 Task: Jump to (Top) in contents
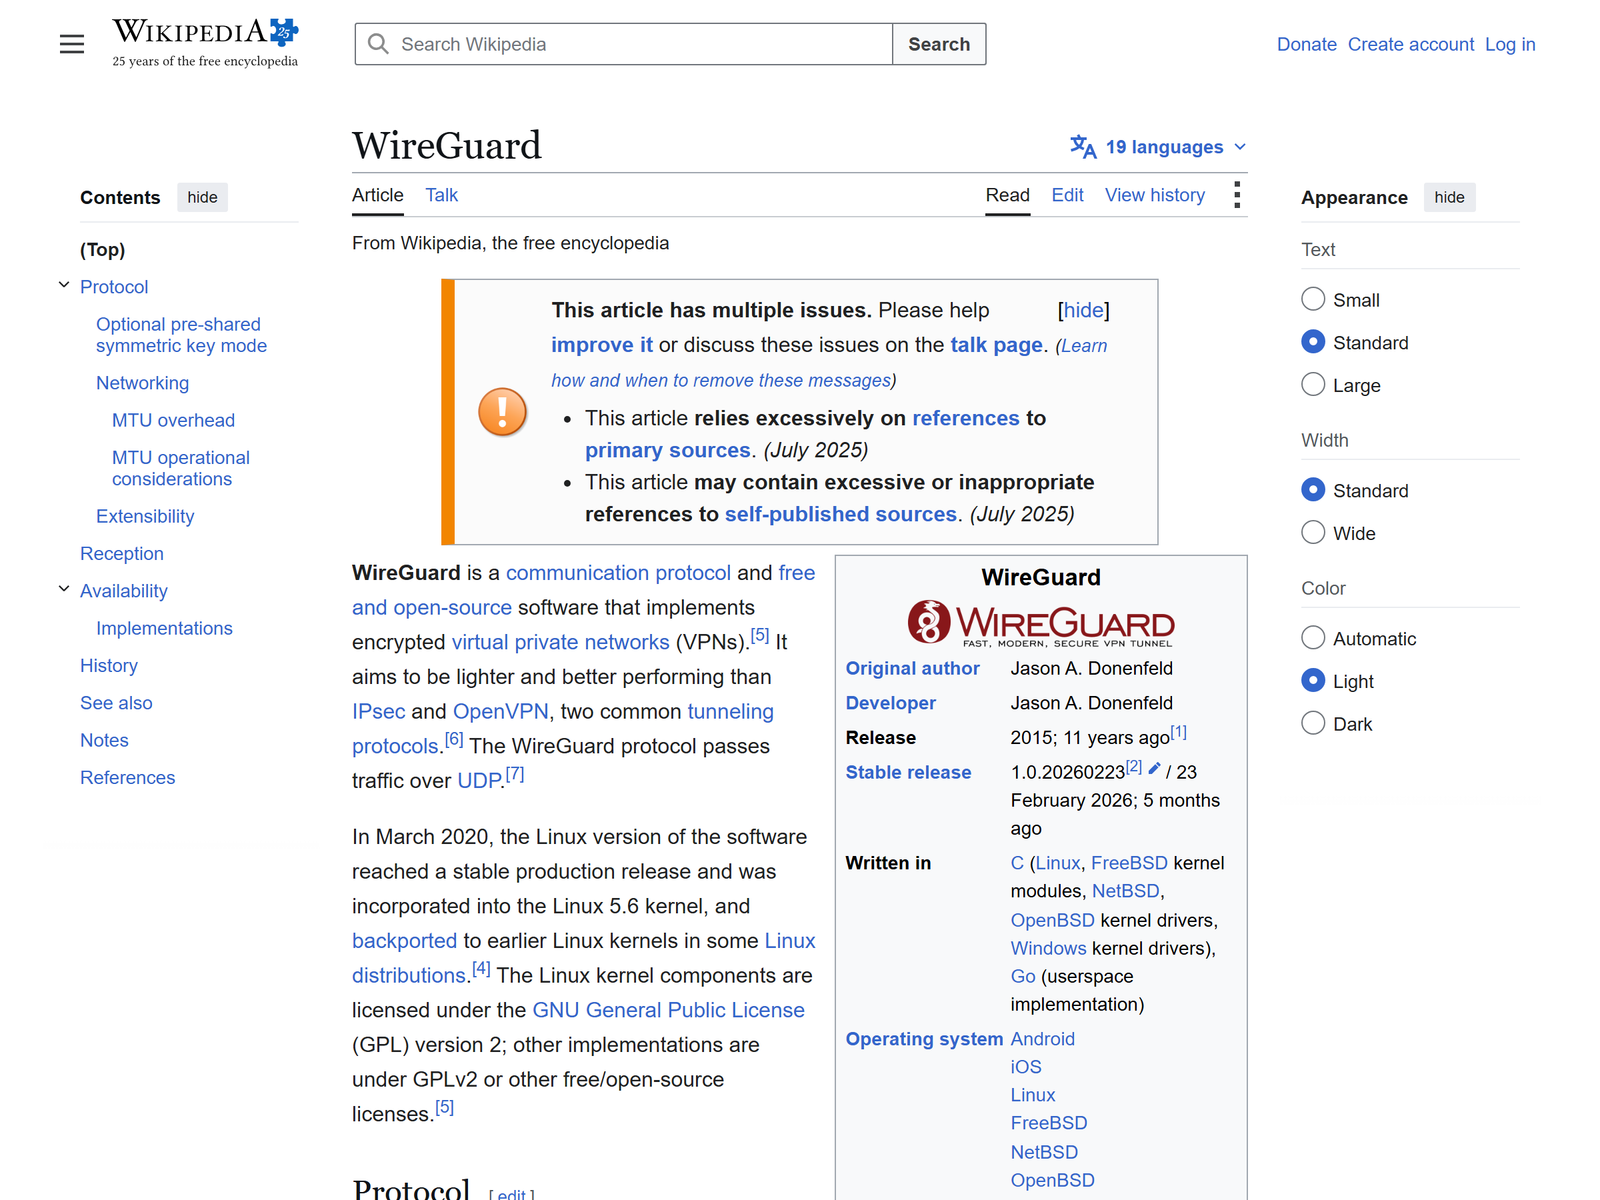102,249
